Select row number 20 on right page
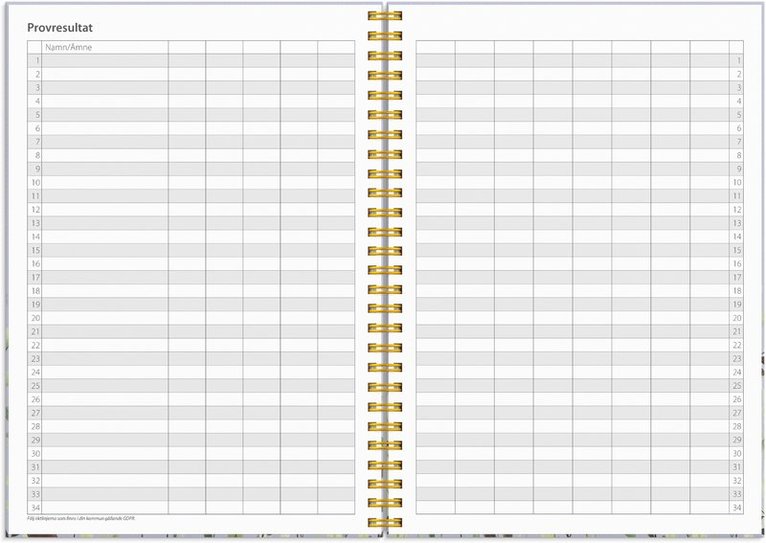 (736, 318)
